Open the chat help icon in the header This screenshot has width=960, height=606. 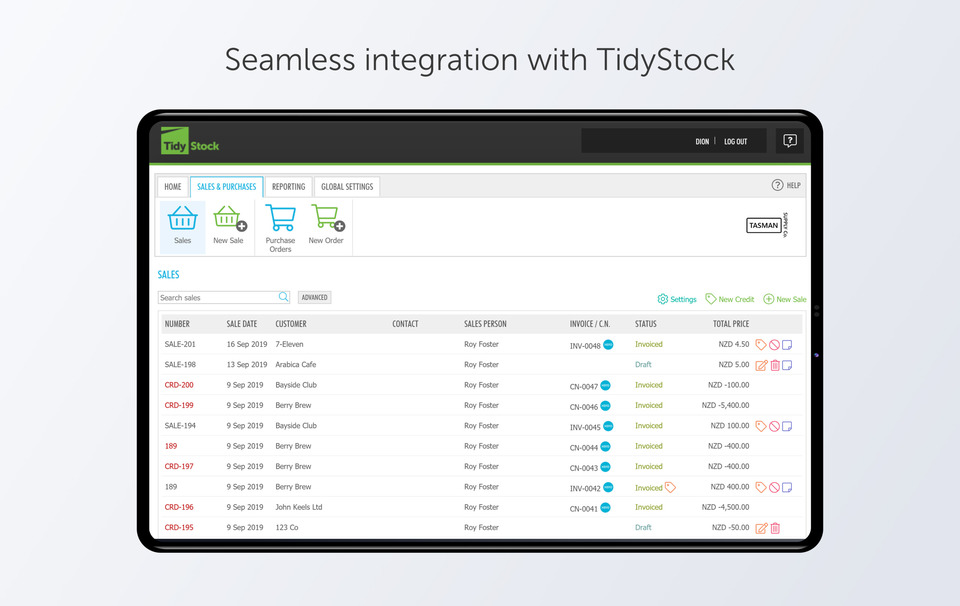tap(790, 141)
